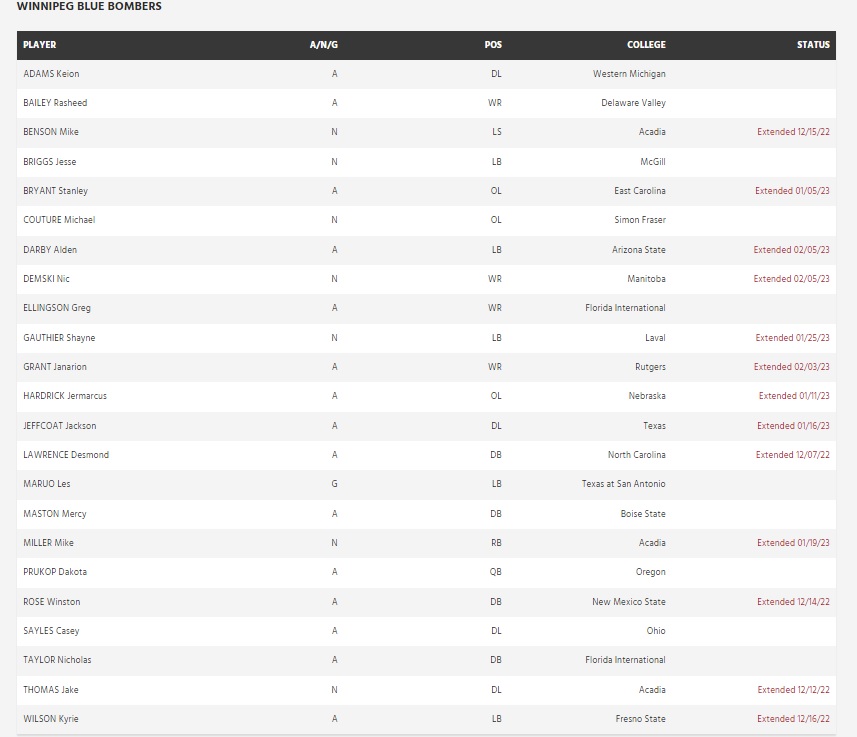The width and height of the screenshot is (857, 737).
Task: Click BRYANT Stanley's name
Action: 56,191
